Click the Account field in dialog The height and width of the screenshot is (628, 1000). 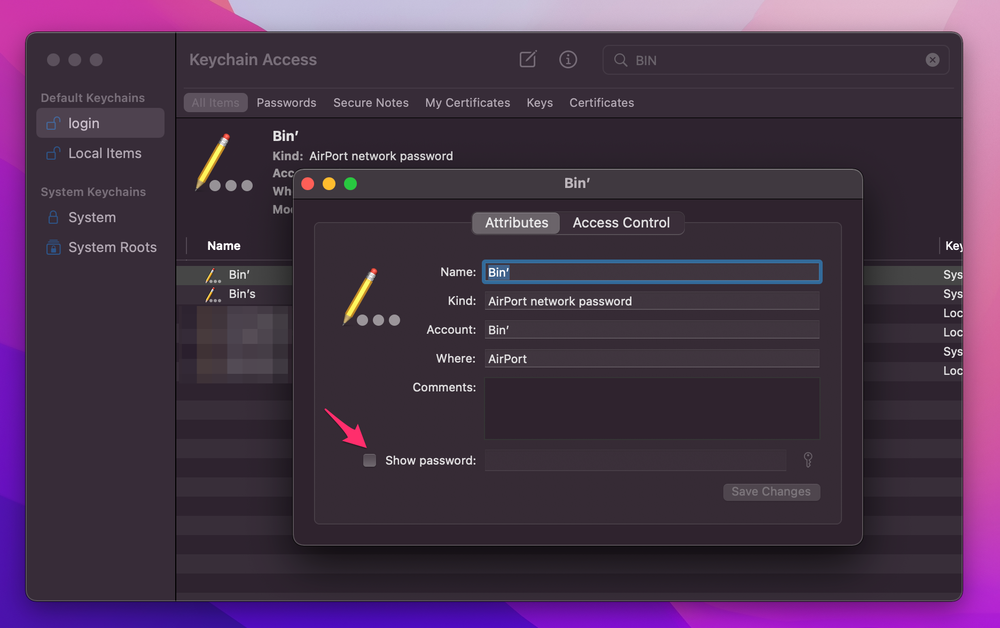[652, 330]
